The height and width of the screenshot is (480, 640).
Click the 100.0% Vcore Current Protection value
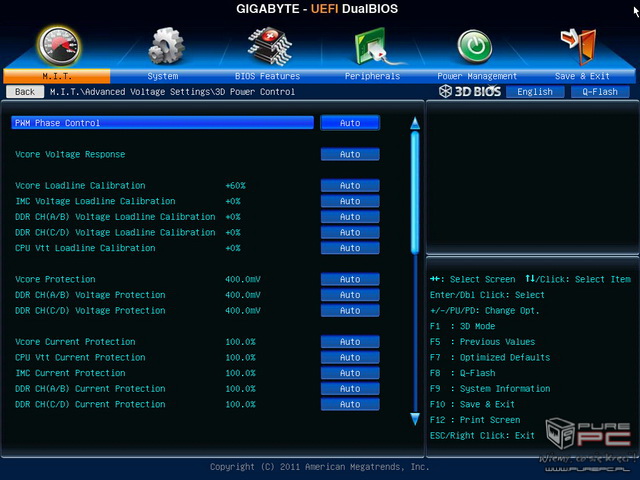click(x=240, y=342)
